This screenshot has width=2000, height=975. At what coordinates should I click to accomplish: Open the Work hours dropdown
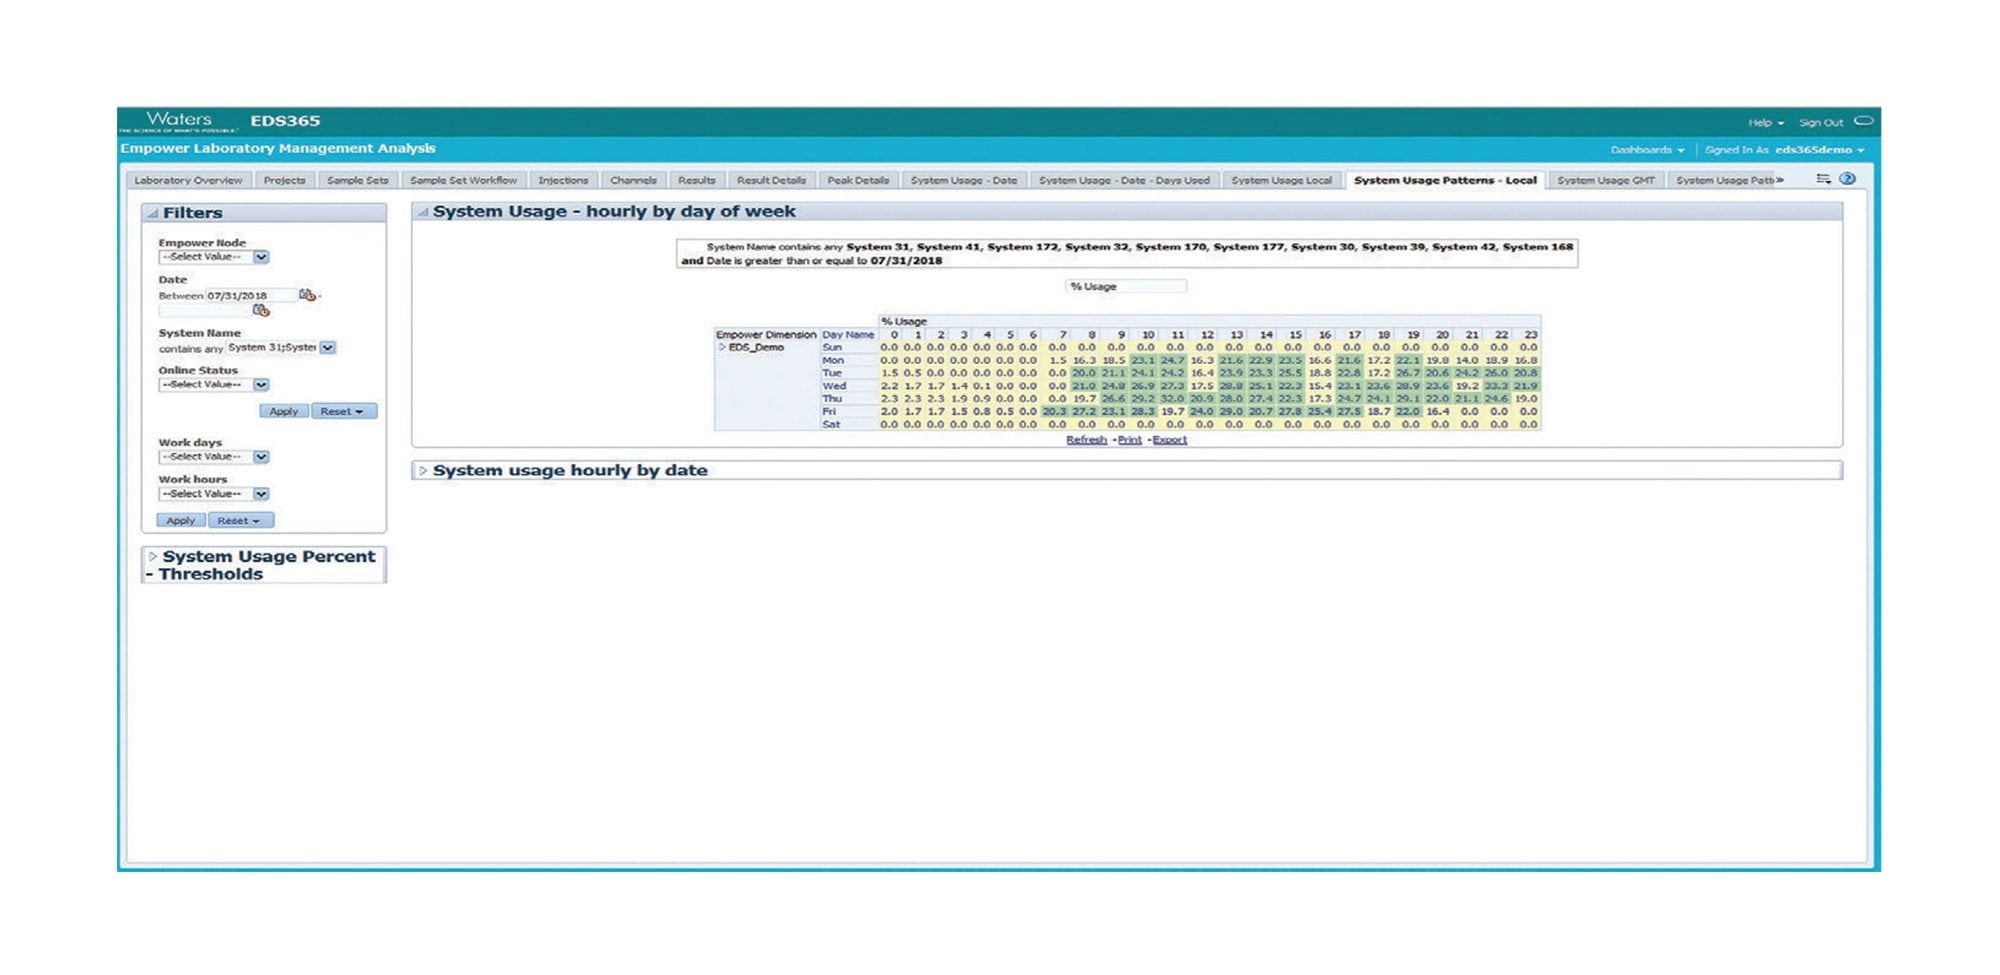tap(261, 494)
